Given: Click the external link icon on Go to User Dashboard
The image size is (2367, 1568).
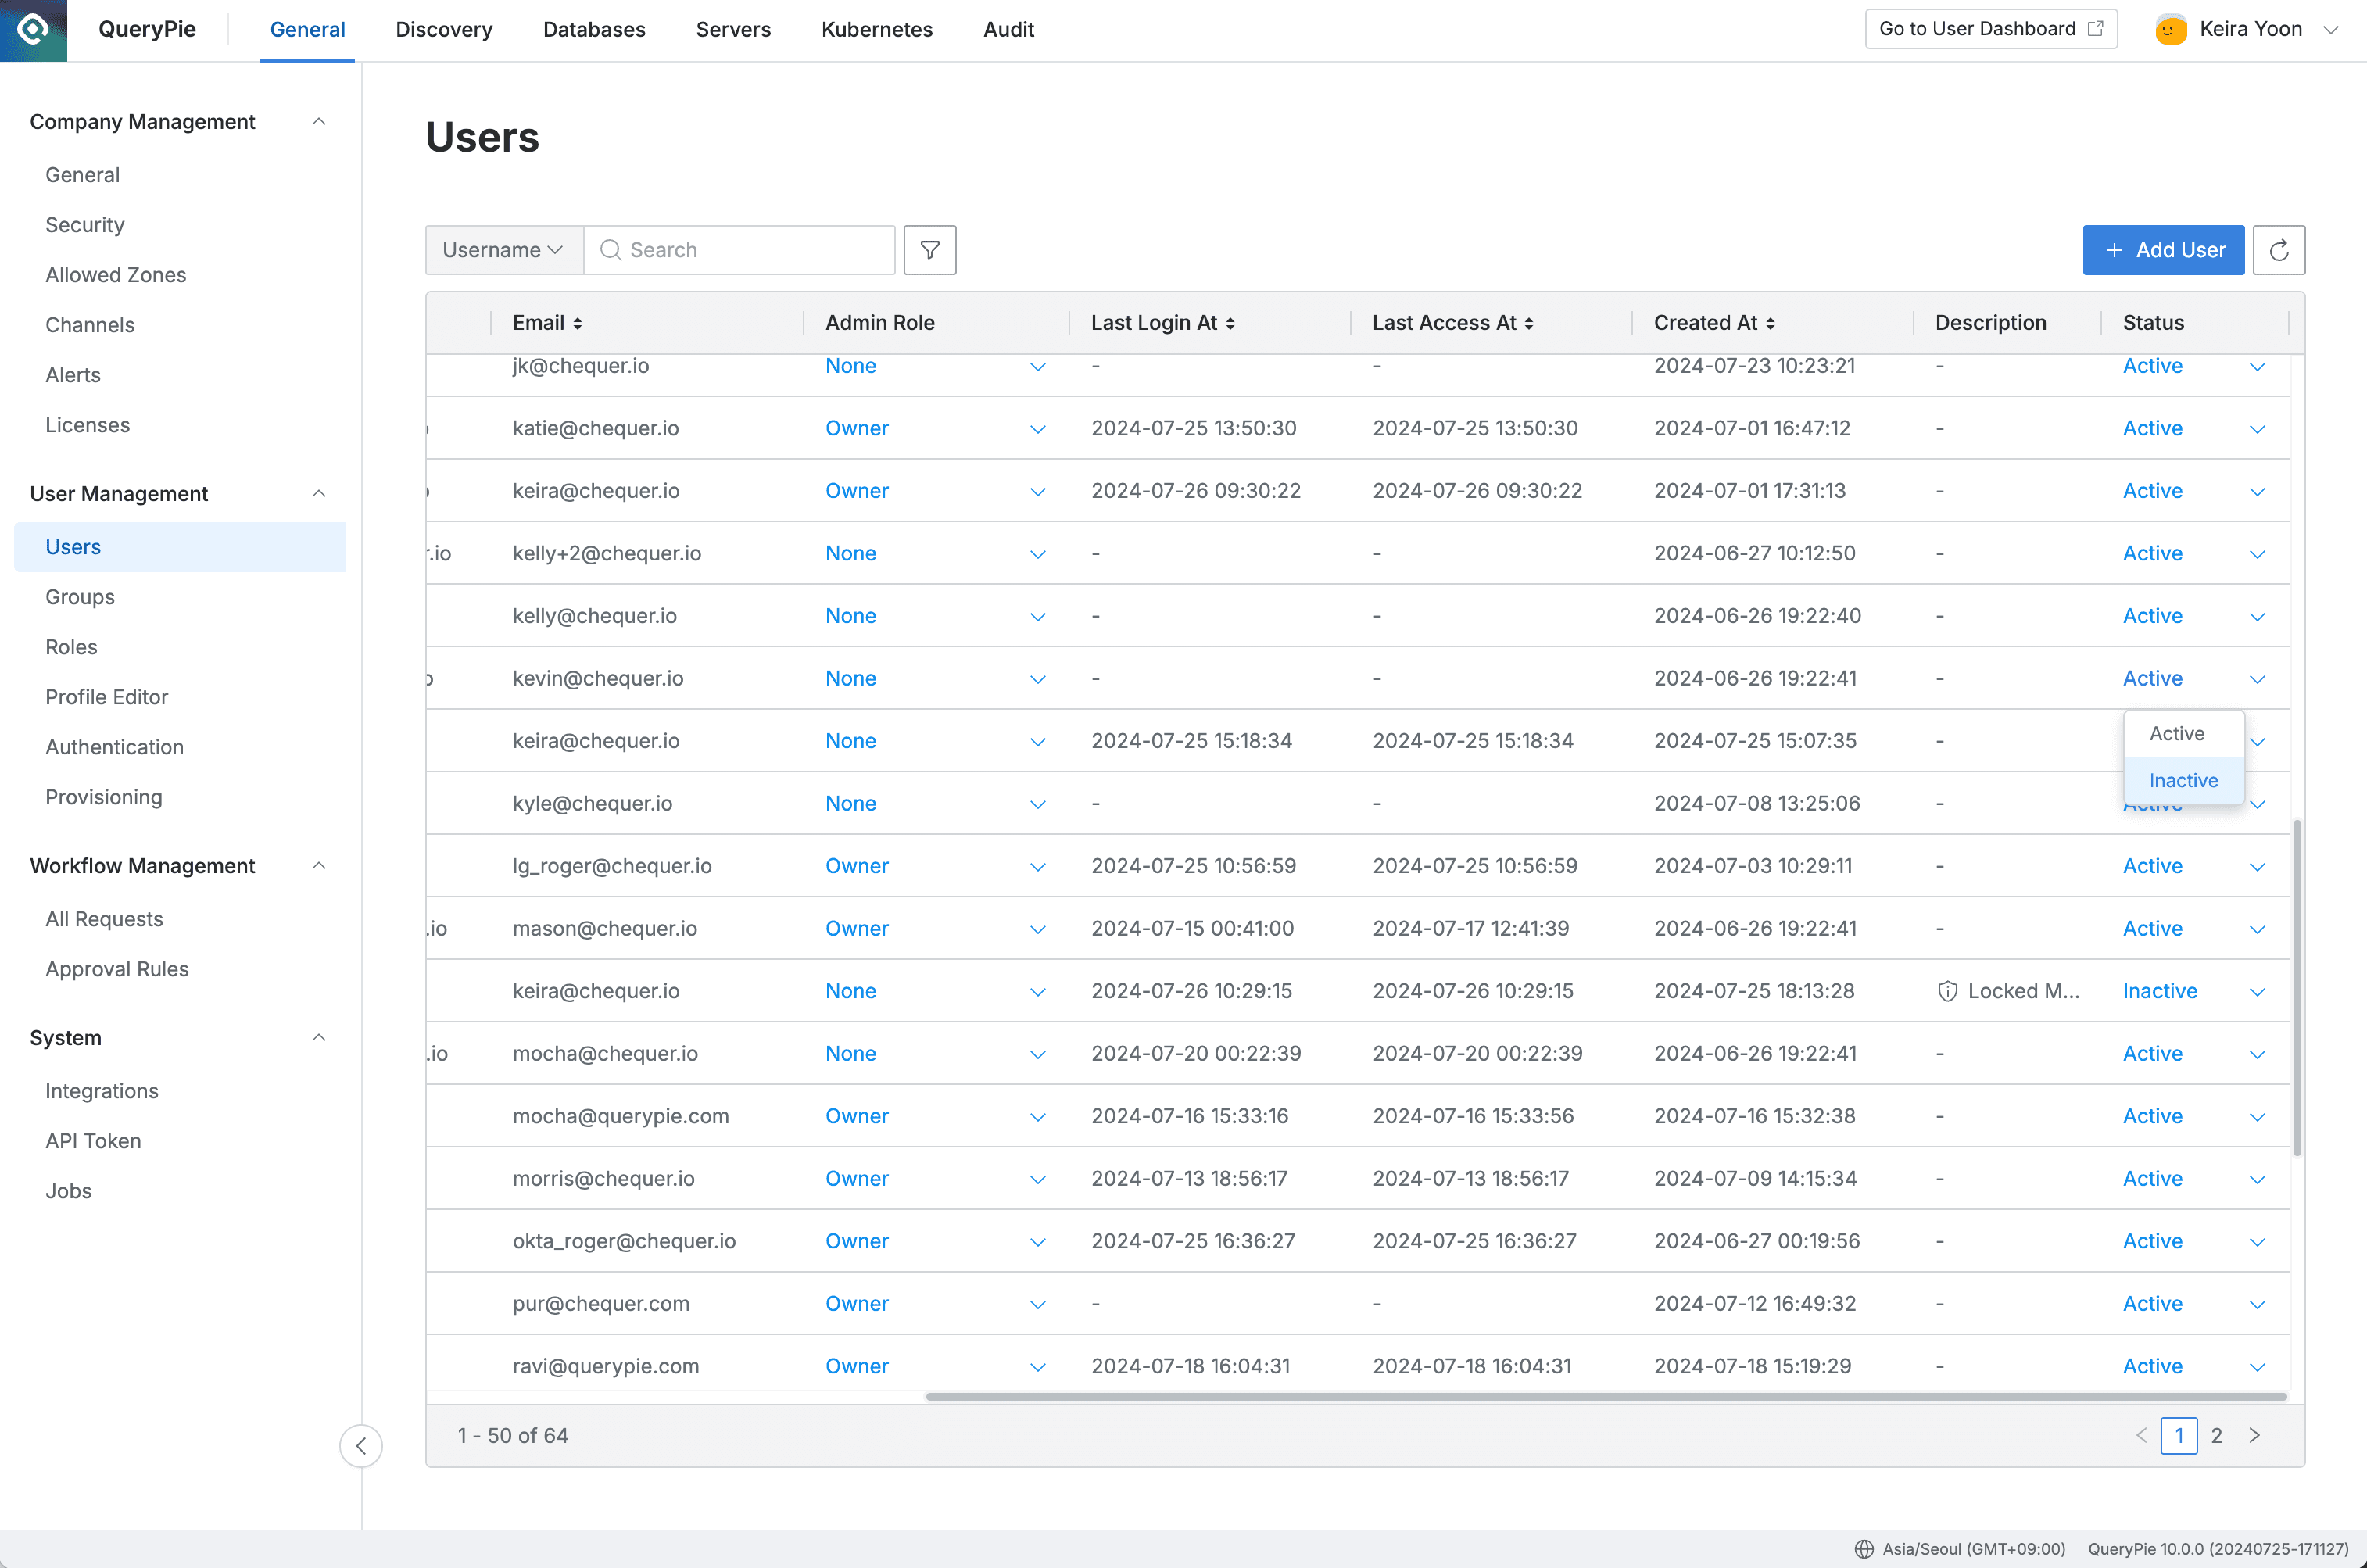Looking at the screenshot, I should click(2094, 28).
